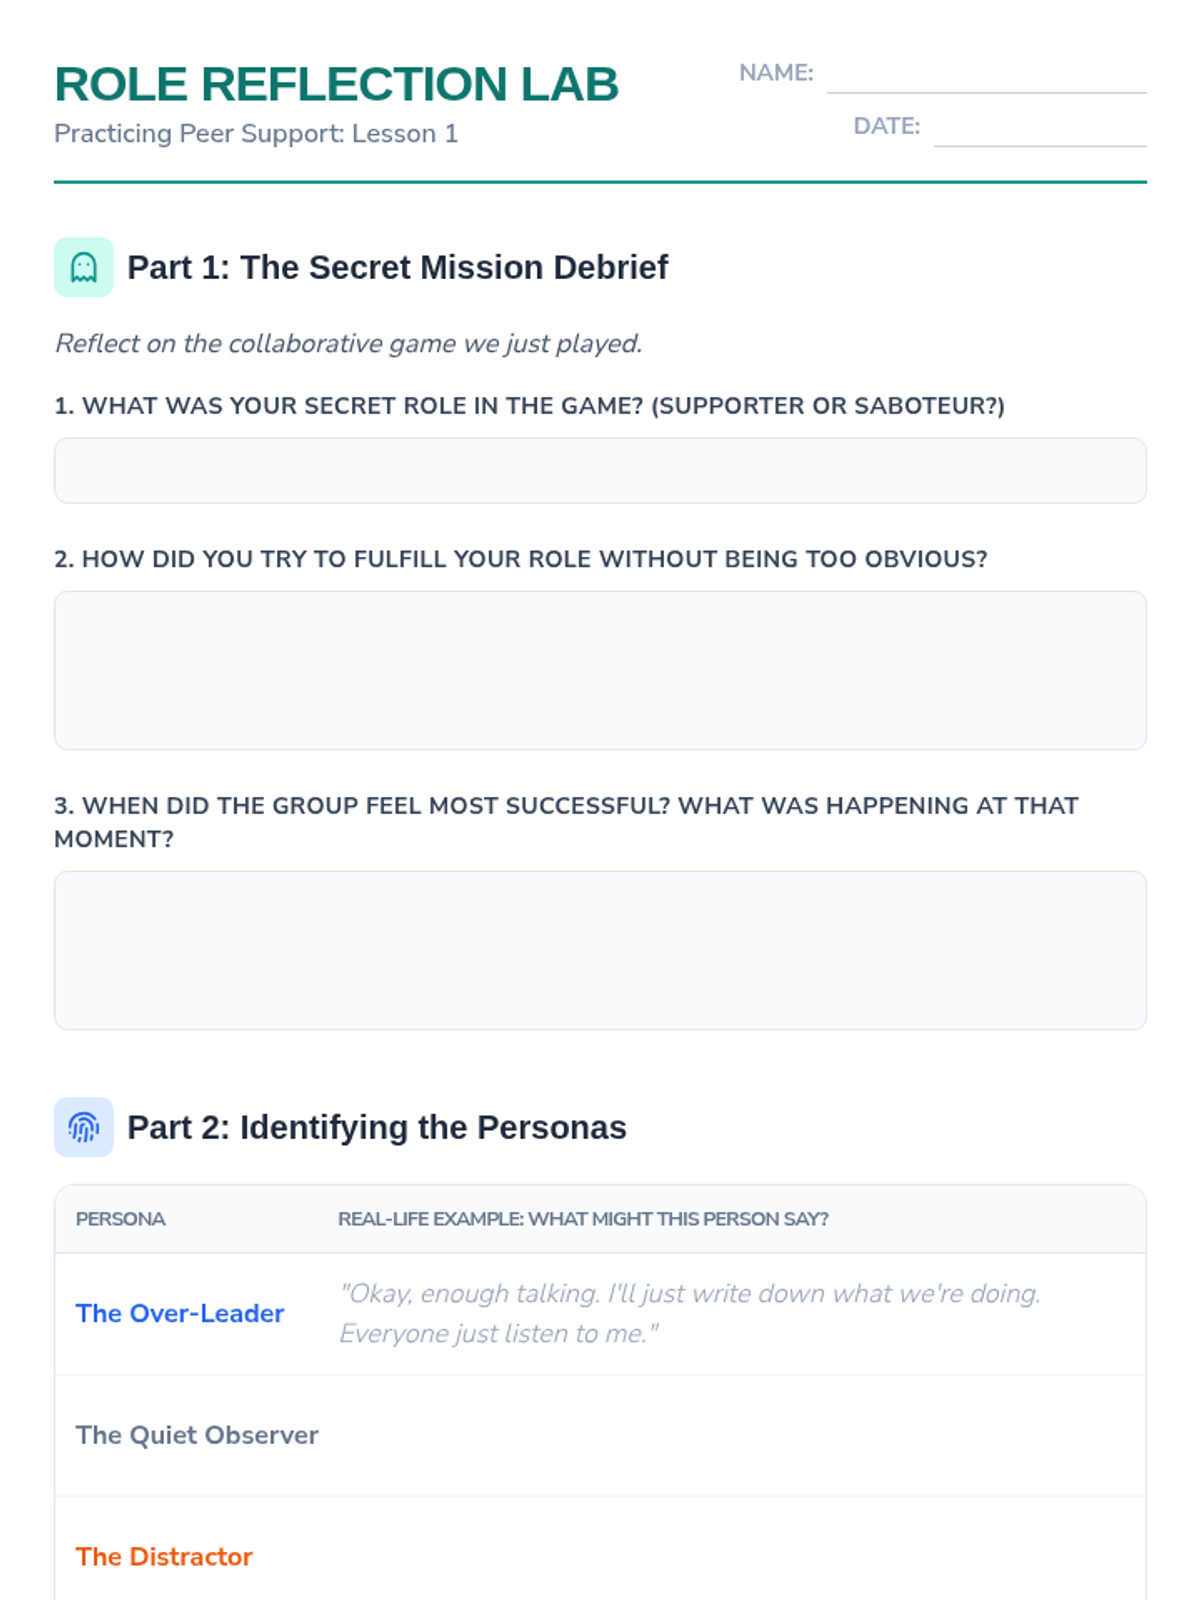Click the fingerprint icon beside Part 2

tap(84, 1127)
